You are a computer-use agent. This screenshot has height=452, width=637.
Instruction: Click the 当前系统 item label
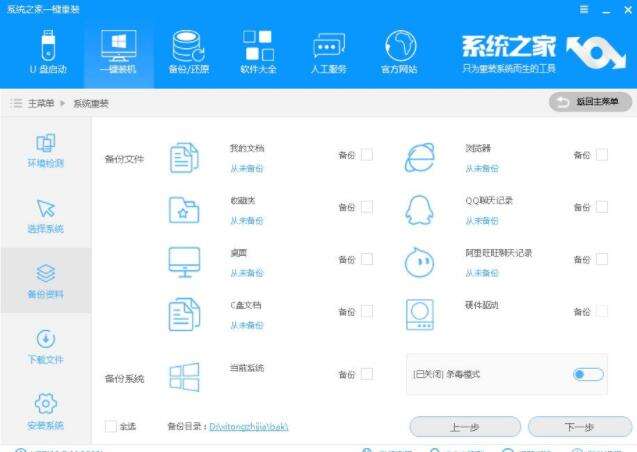point(247,368)
